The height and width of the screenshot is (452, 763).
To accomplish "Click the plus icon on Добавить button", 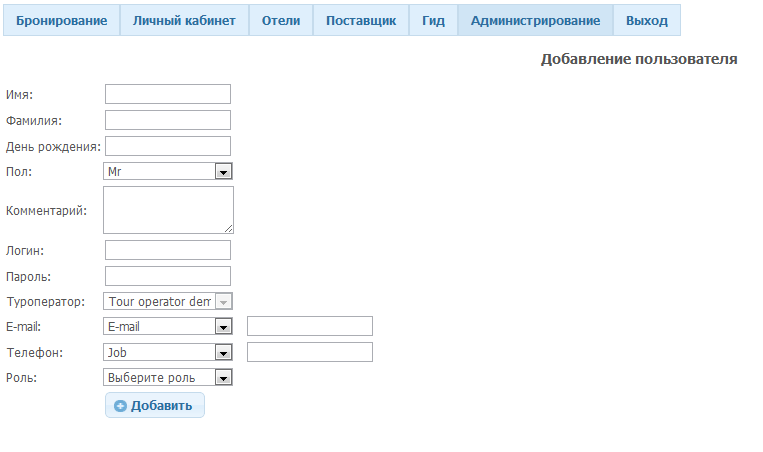I will tap(120, 406).
